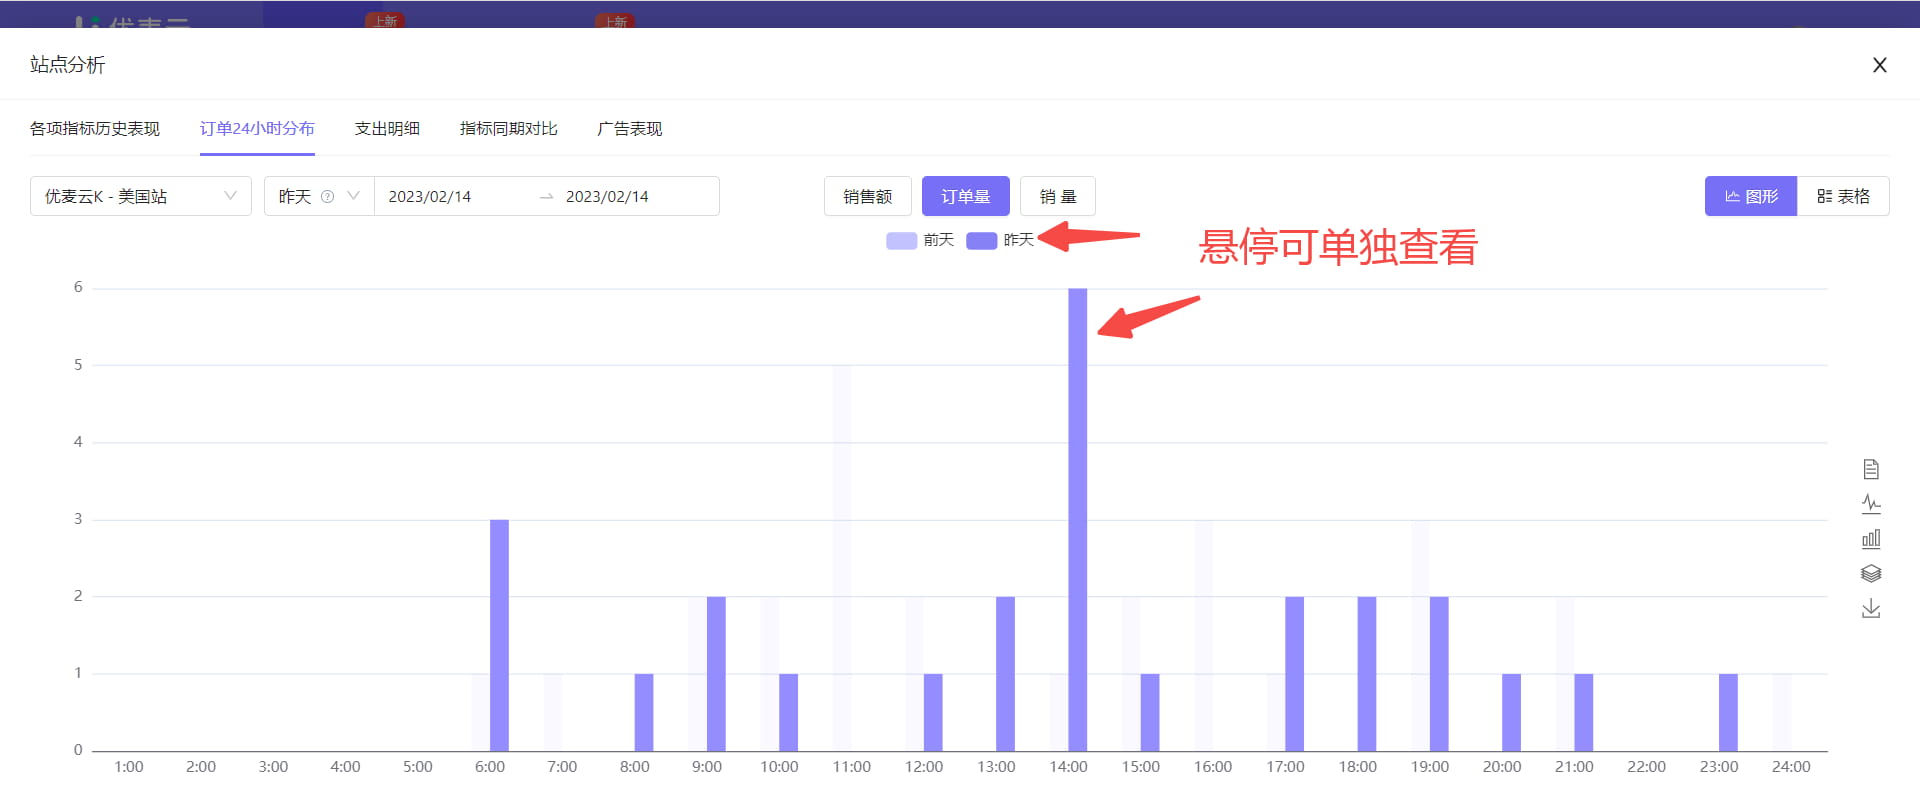
Task: Click the tallest 昨天 bar at 14:00
Action: [x=1078, y=520]
